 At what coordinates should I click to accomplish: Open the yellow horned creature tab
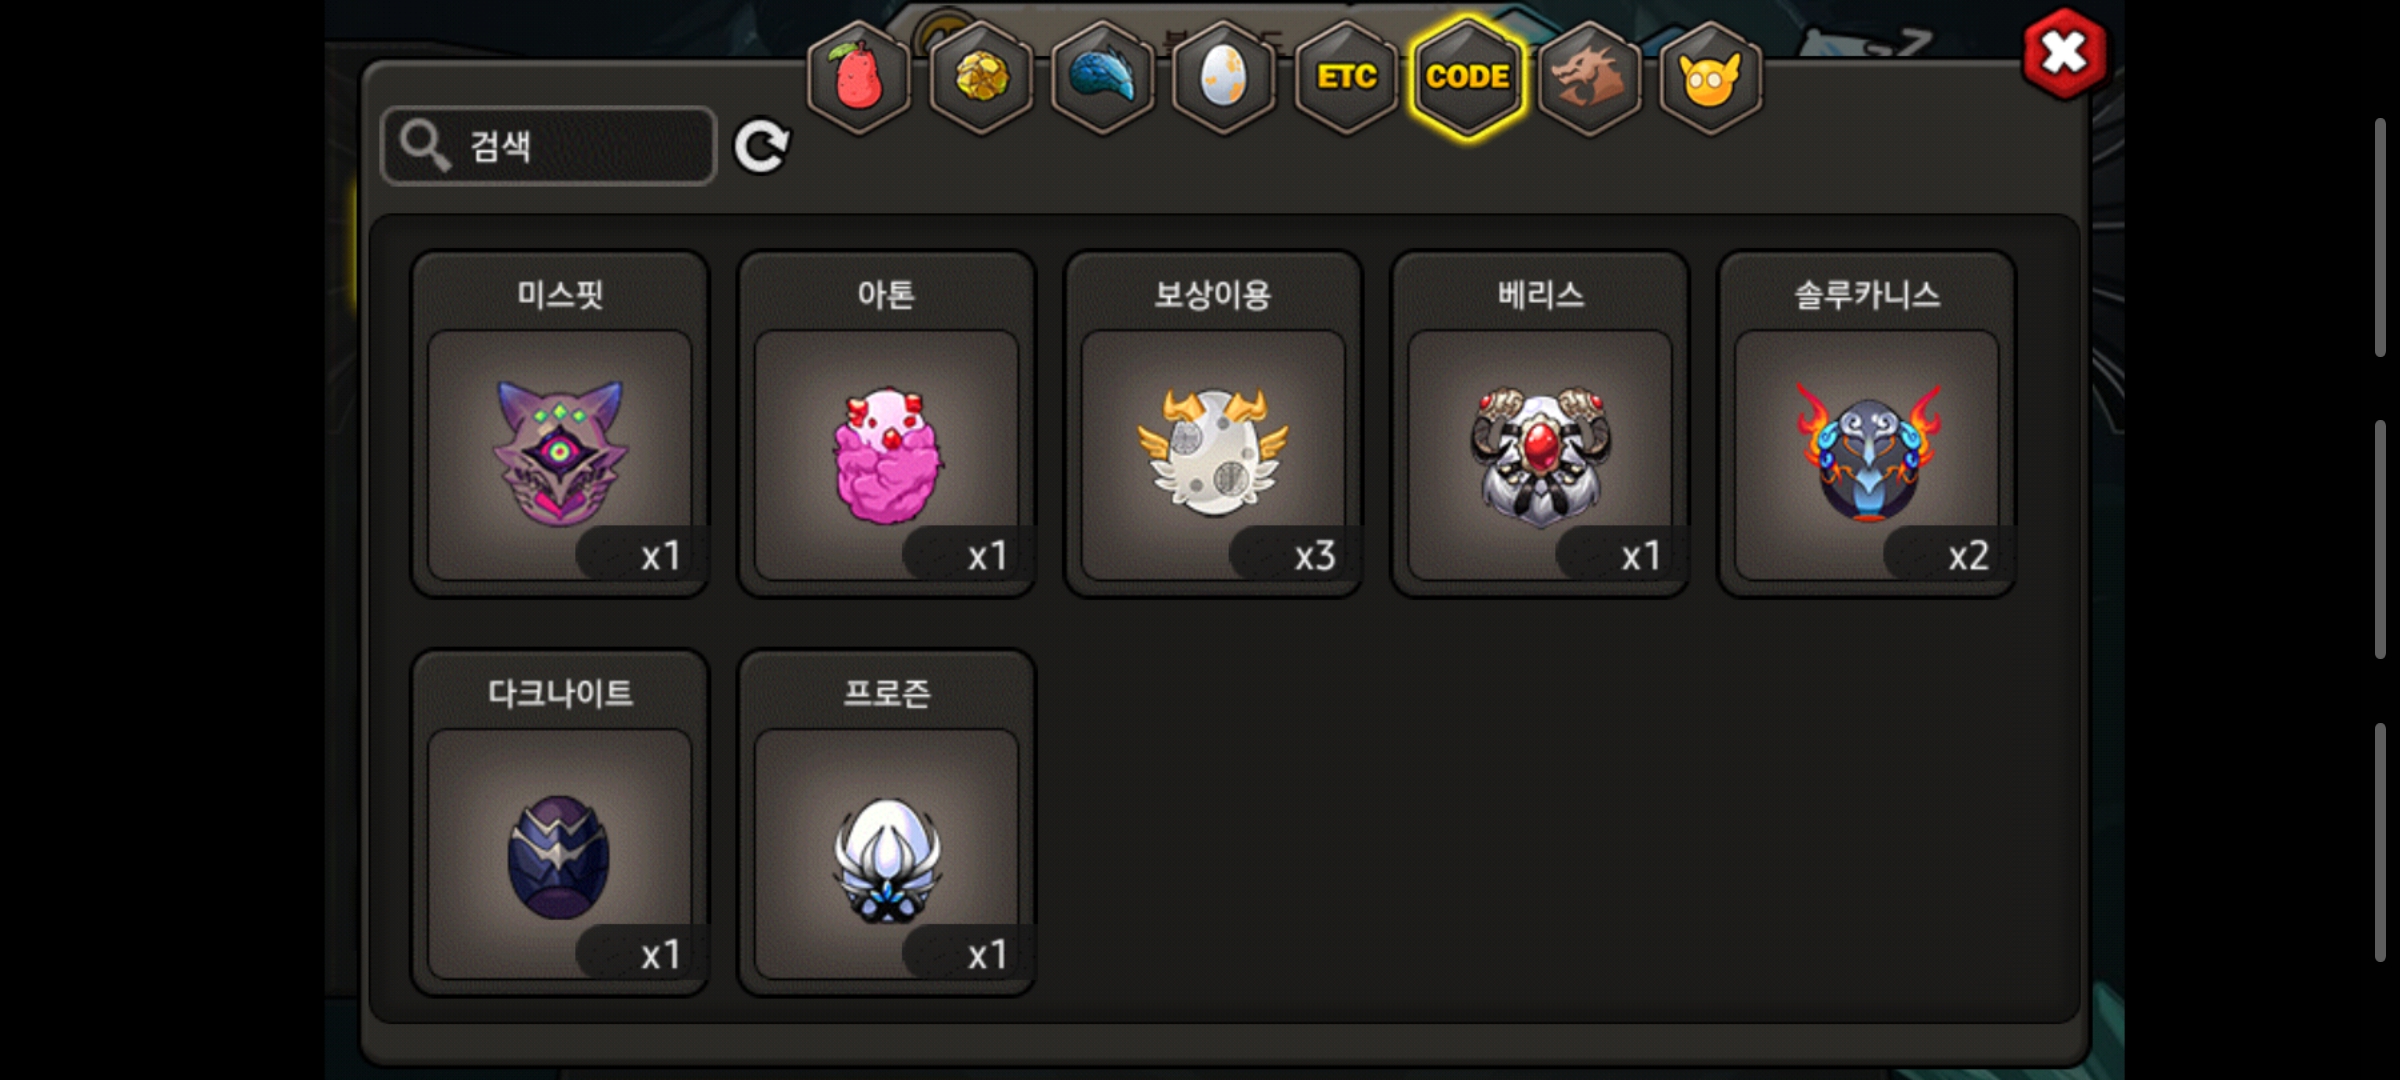[x=1711, y=77]
